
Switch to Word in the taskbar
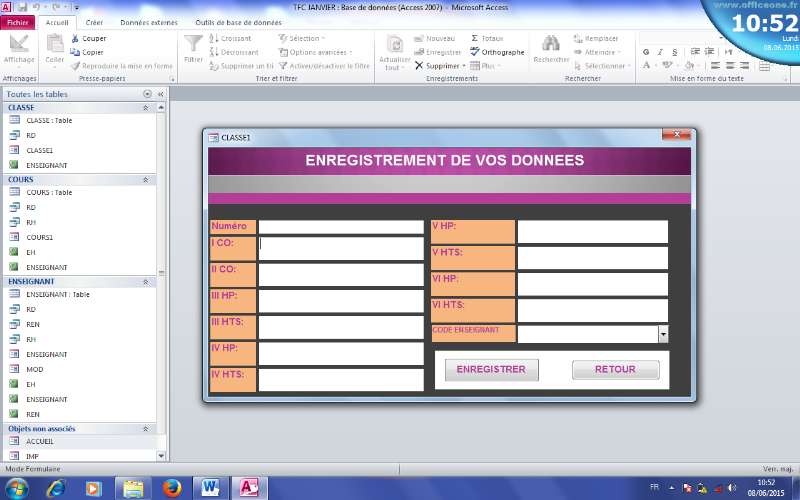[x=210, y=488]
